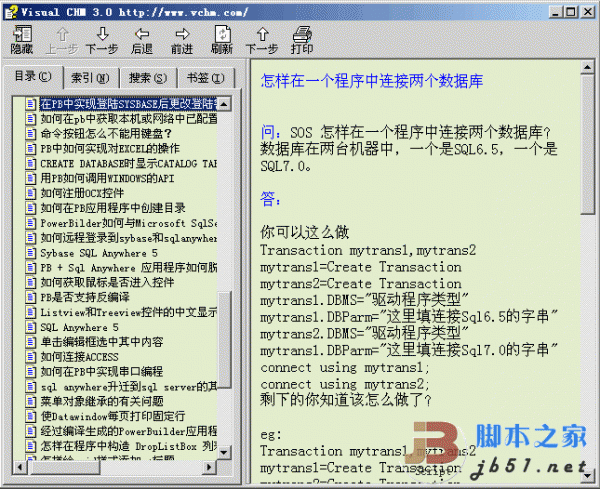The height and width of the screenshot is (489, 600).
Task: Open topic PB是否支持反编译
Action: (85, 297)
